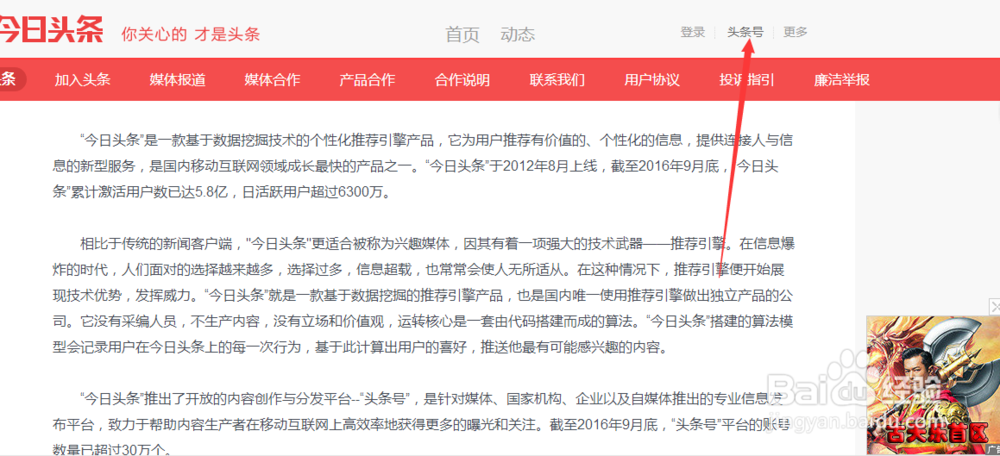Click paragraph starting “今日头条”推出了开放的内容创作
The height and width of the screenshot is (456, 1000).
[423, 425]
